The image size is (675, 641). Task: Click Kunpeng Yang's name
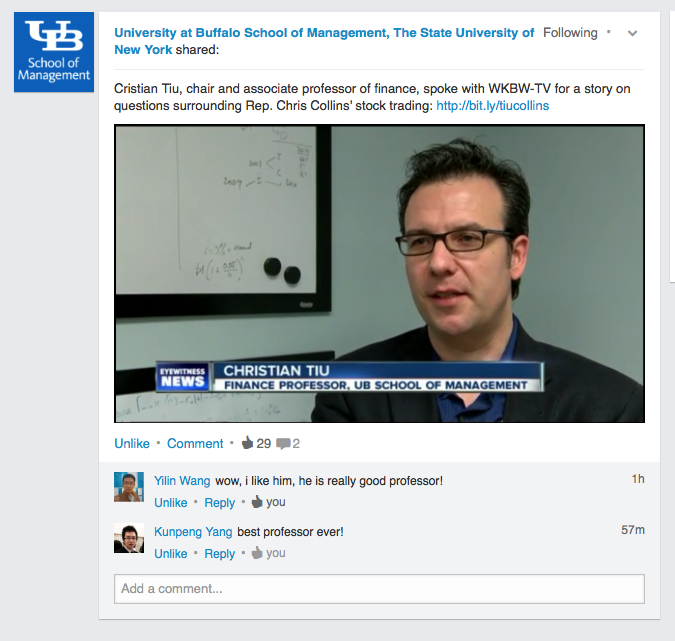point(193,532)
